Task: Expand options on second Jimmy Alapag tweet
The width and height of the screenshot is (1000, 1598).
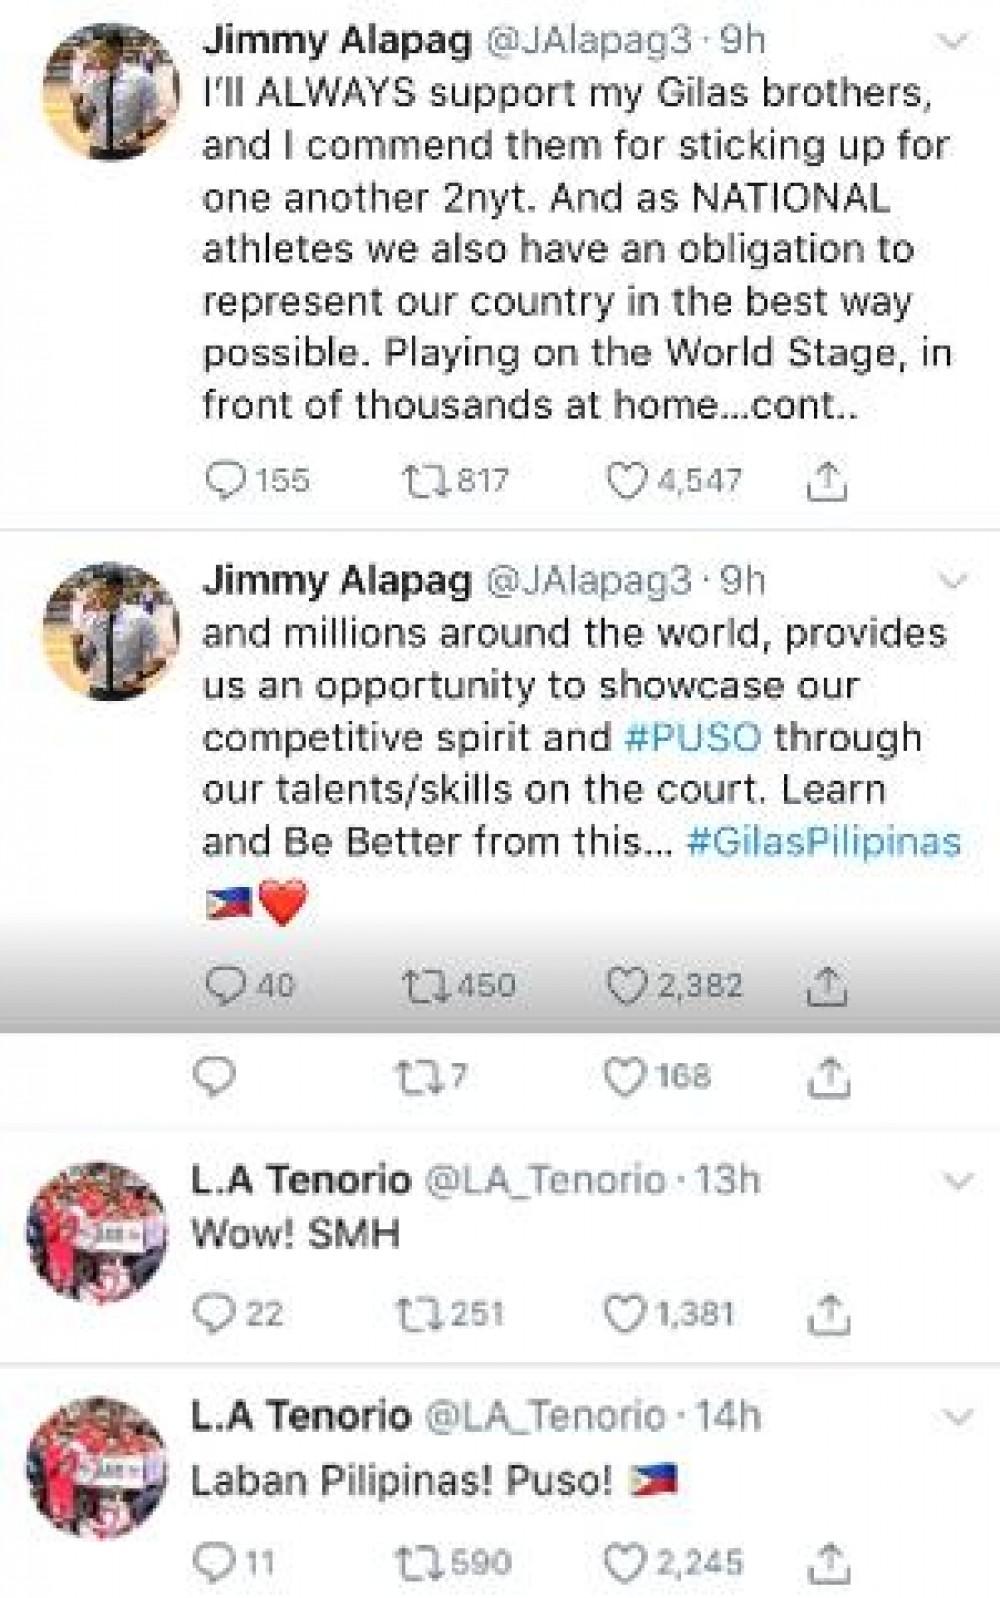Action: 956,581
